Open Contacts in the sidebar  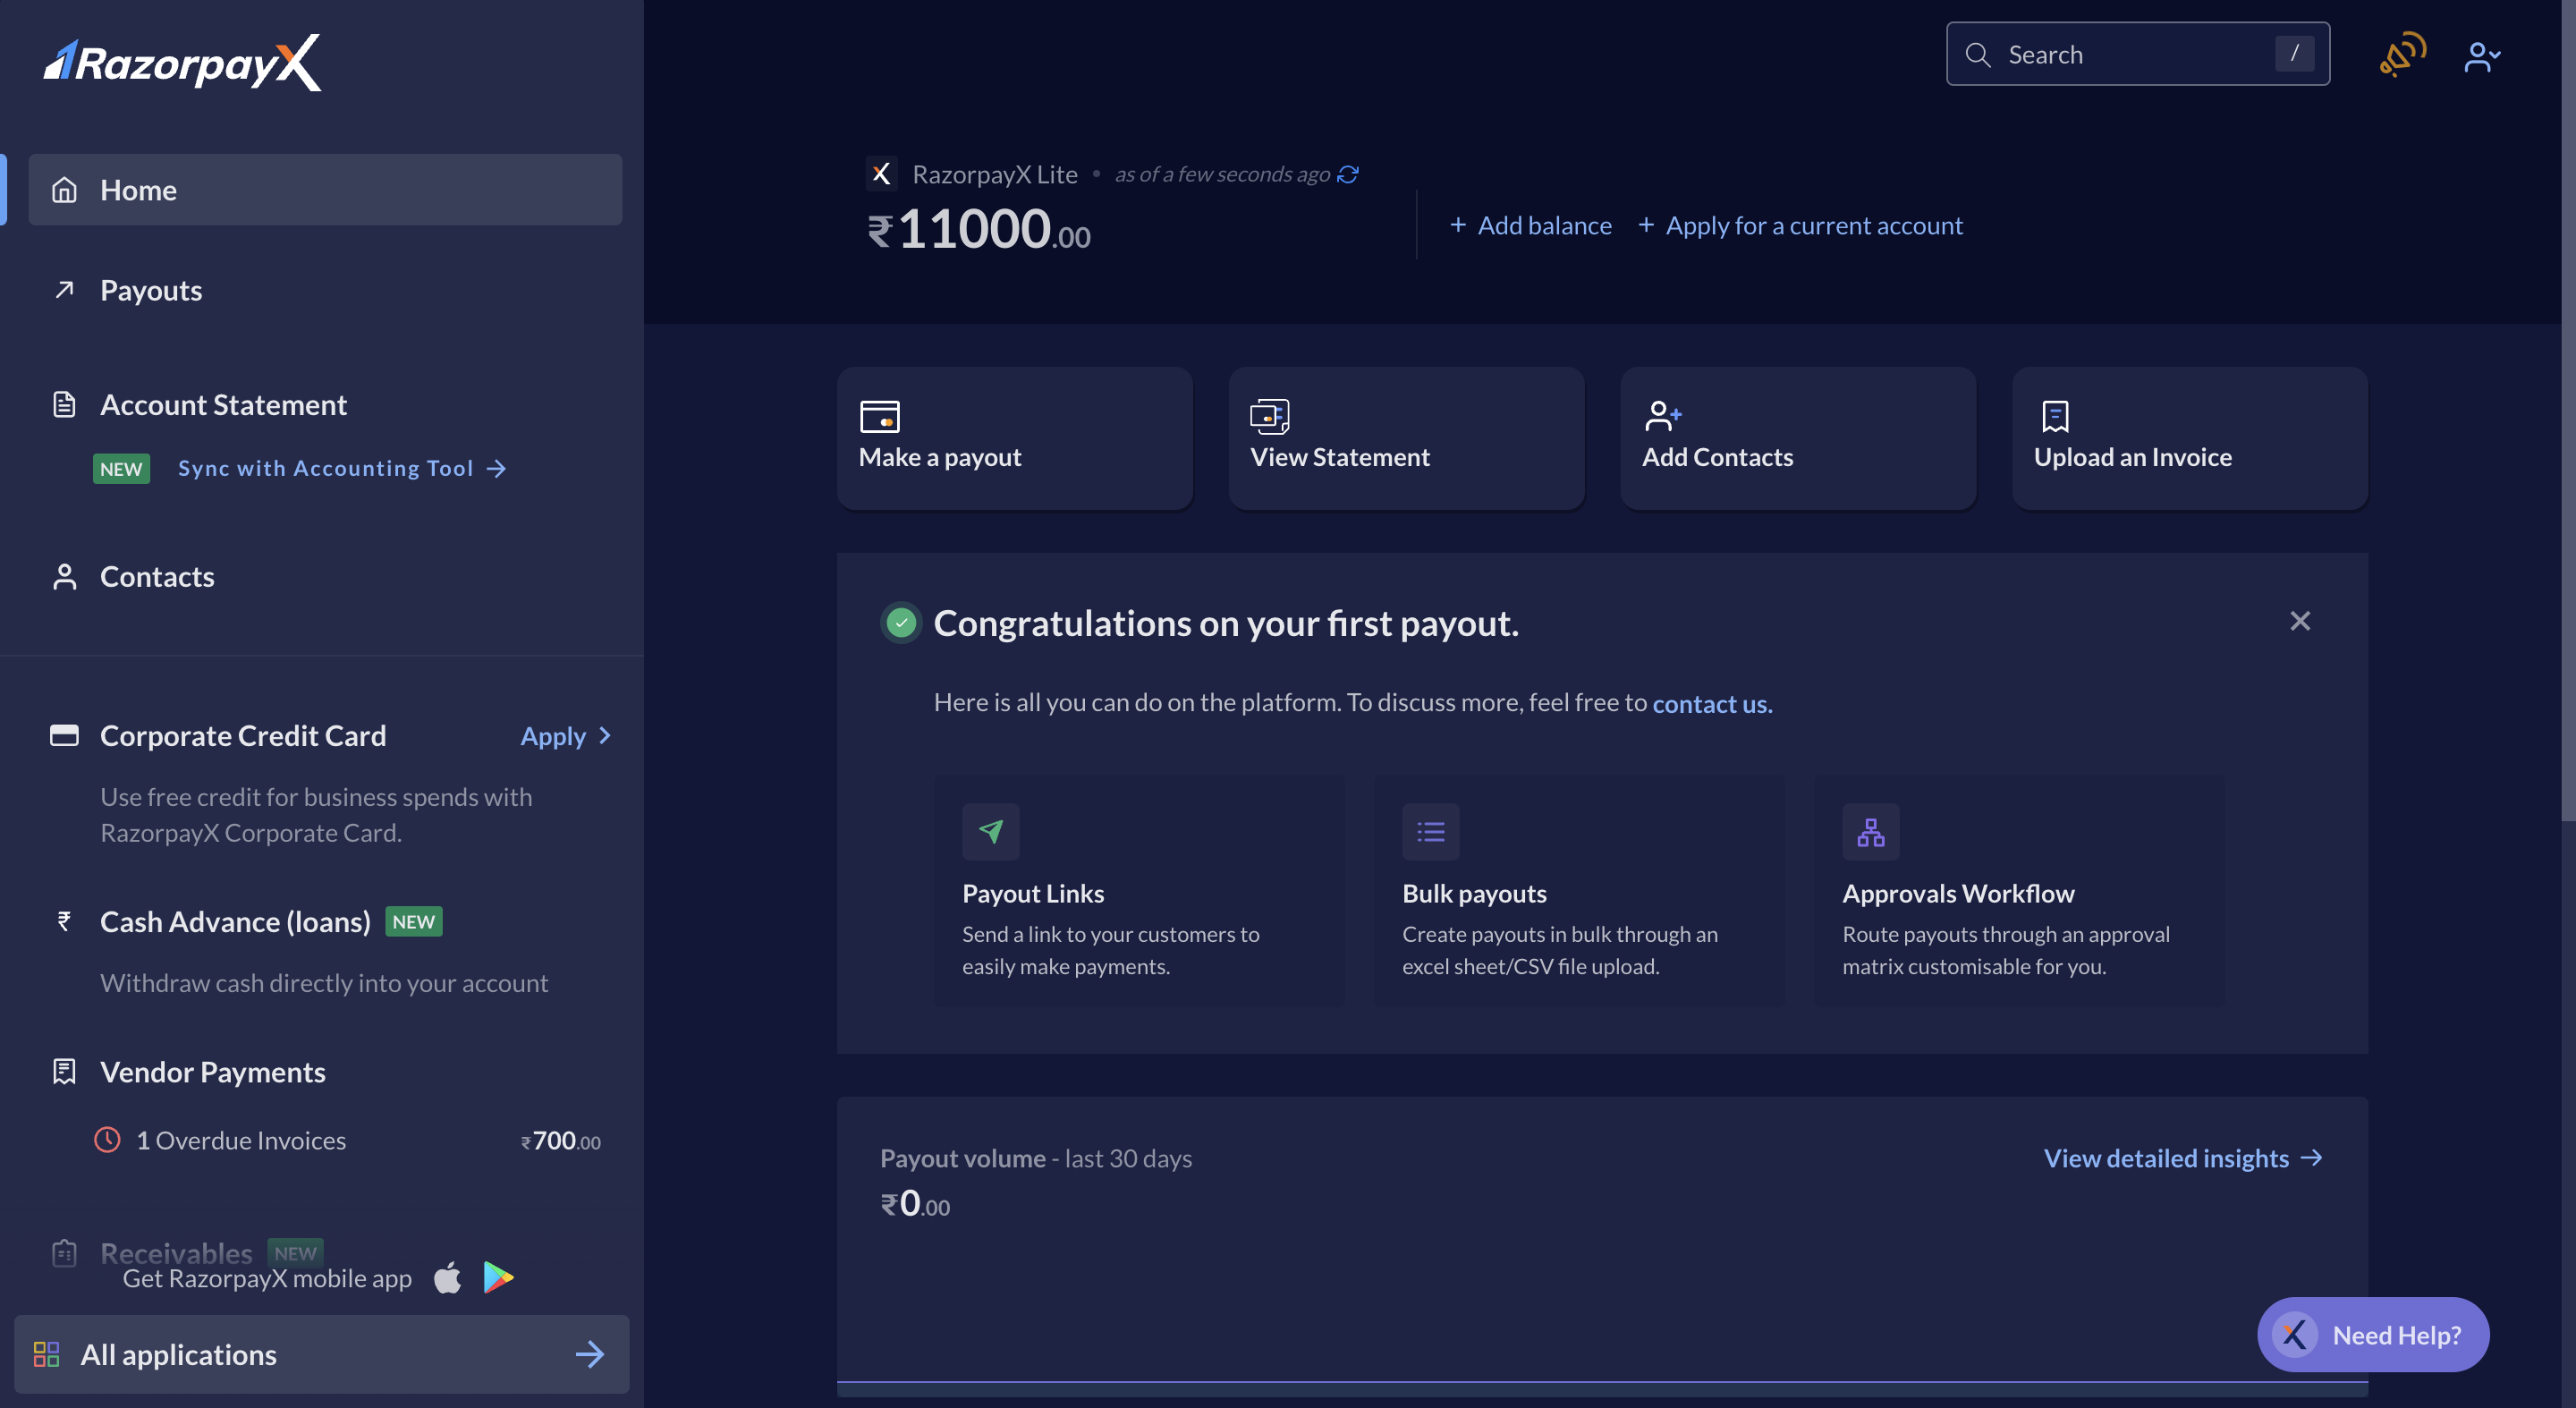tap(157, 576)
